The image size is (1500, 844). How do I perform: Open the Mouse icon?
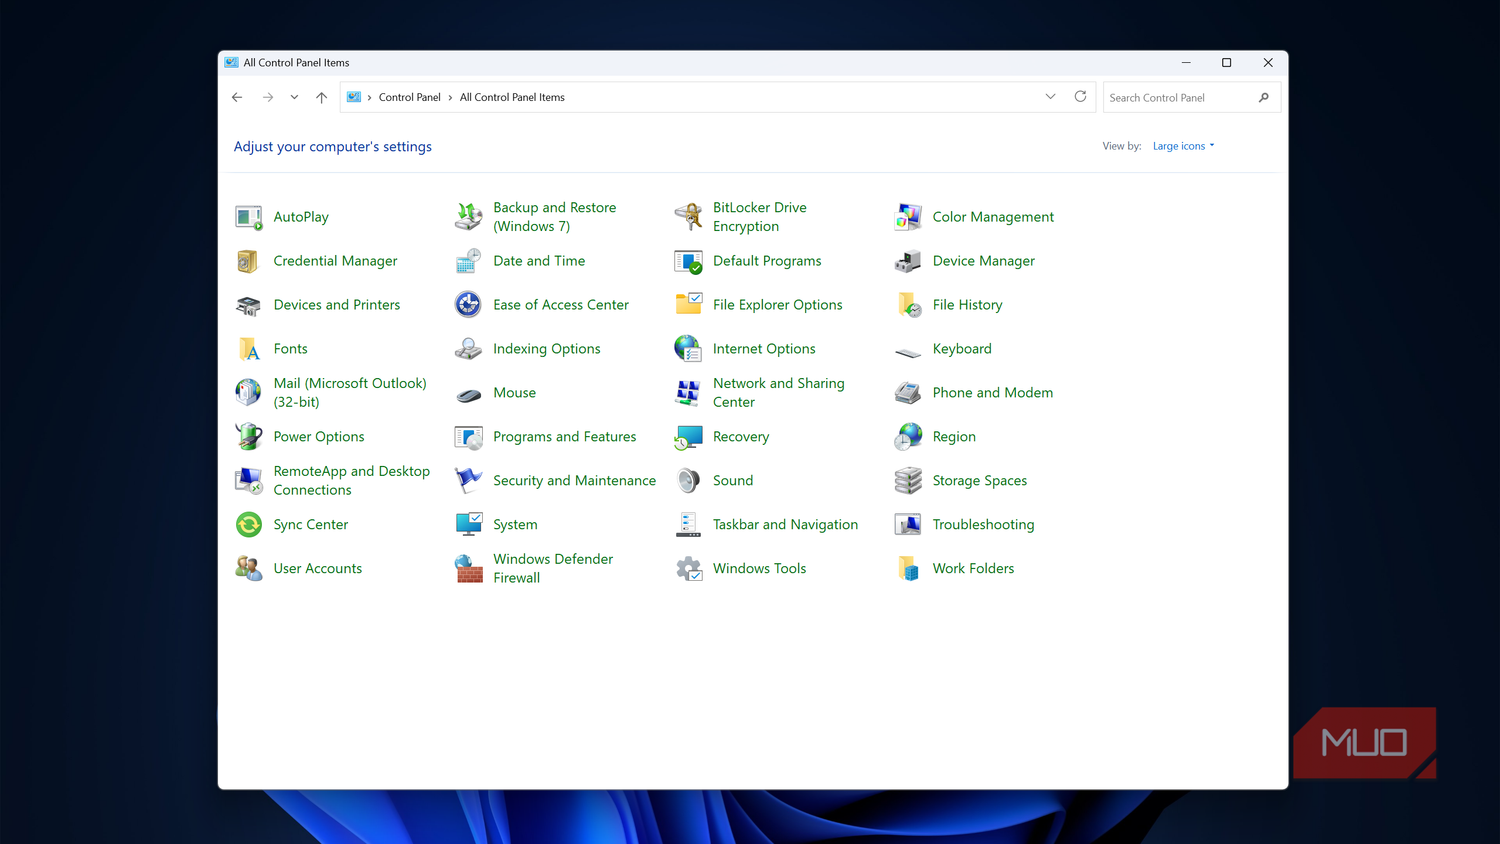[468, 394]
